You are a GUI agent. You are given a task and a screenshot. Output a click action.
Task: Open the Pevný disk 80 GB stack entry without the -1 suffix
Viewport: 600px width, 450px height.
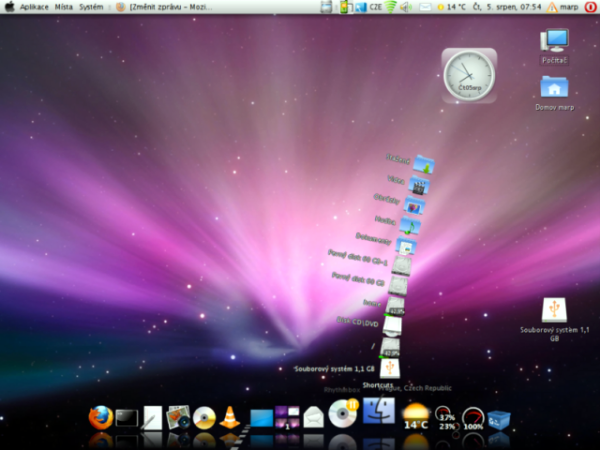tap(398, 286)
